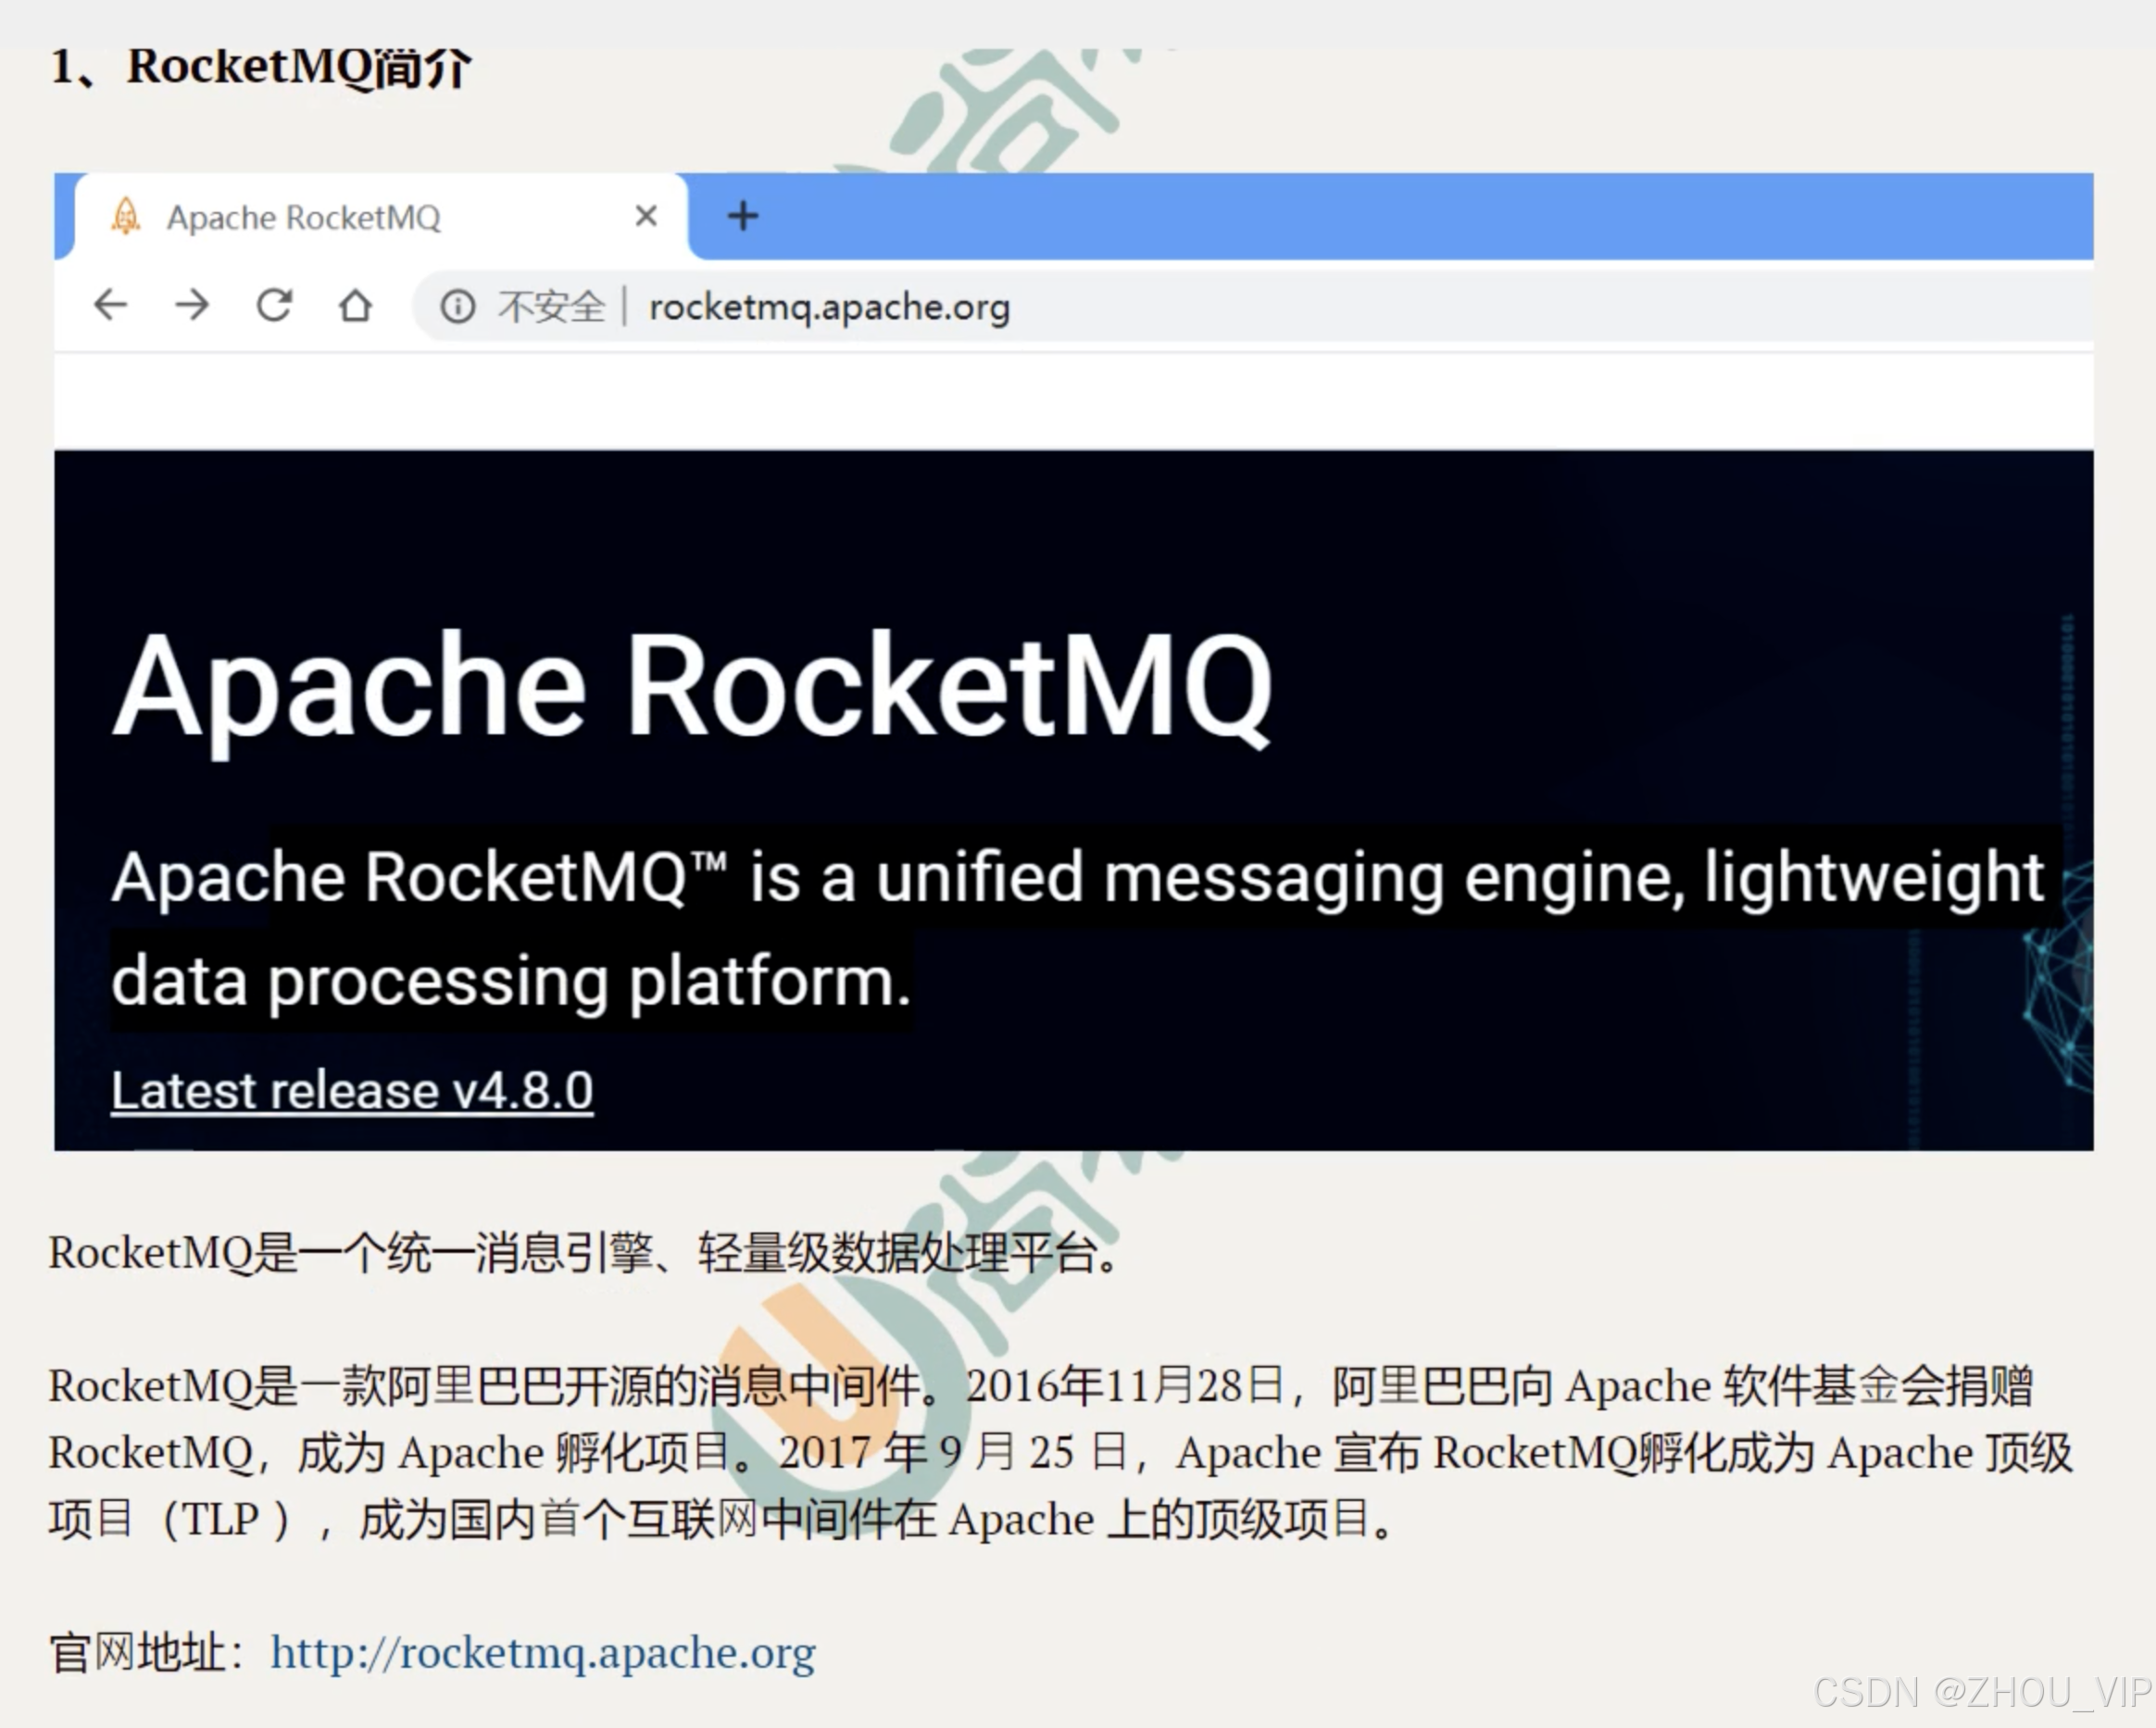Click the rocket favicon on the tab
The image size is (2156, 1728).
coord(125,215)
